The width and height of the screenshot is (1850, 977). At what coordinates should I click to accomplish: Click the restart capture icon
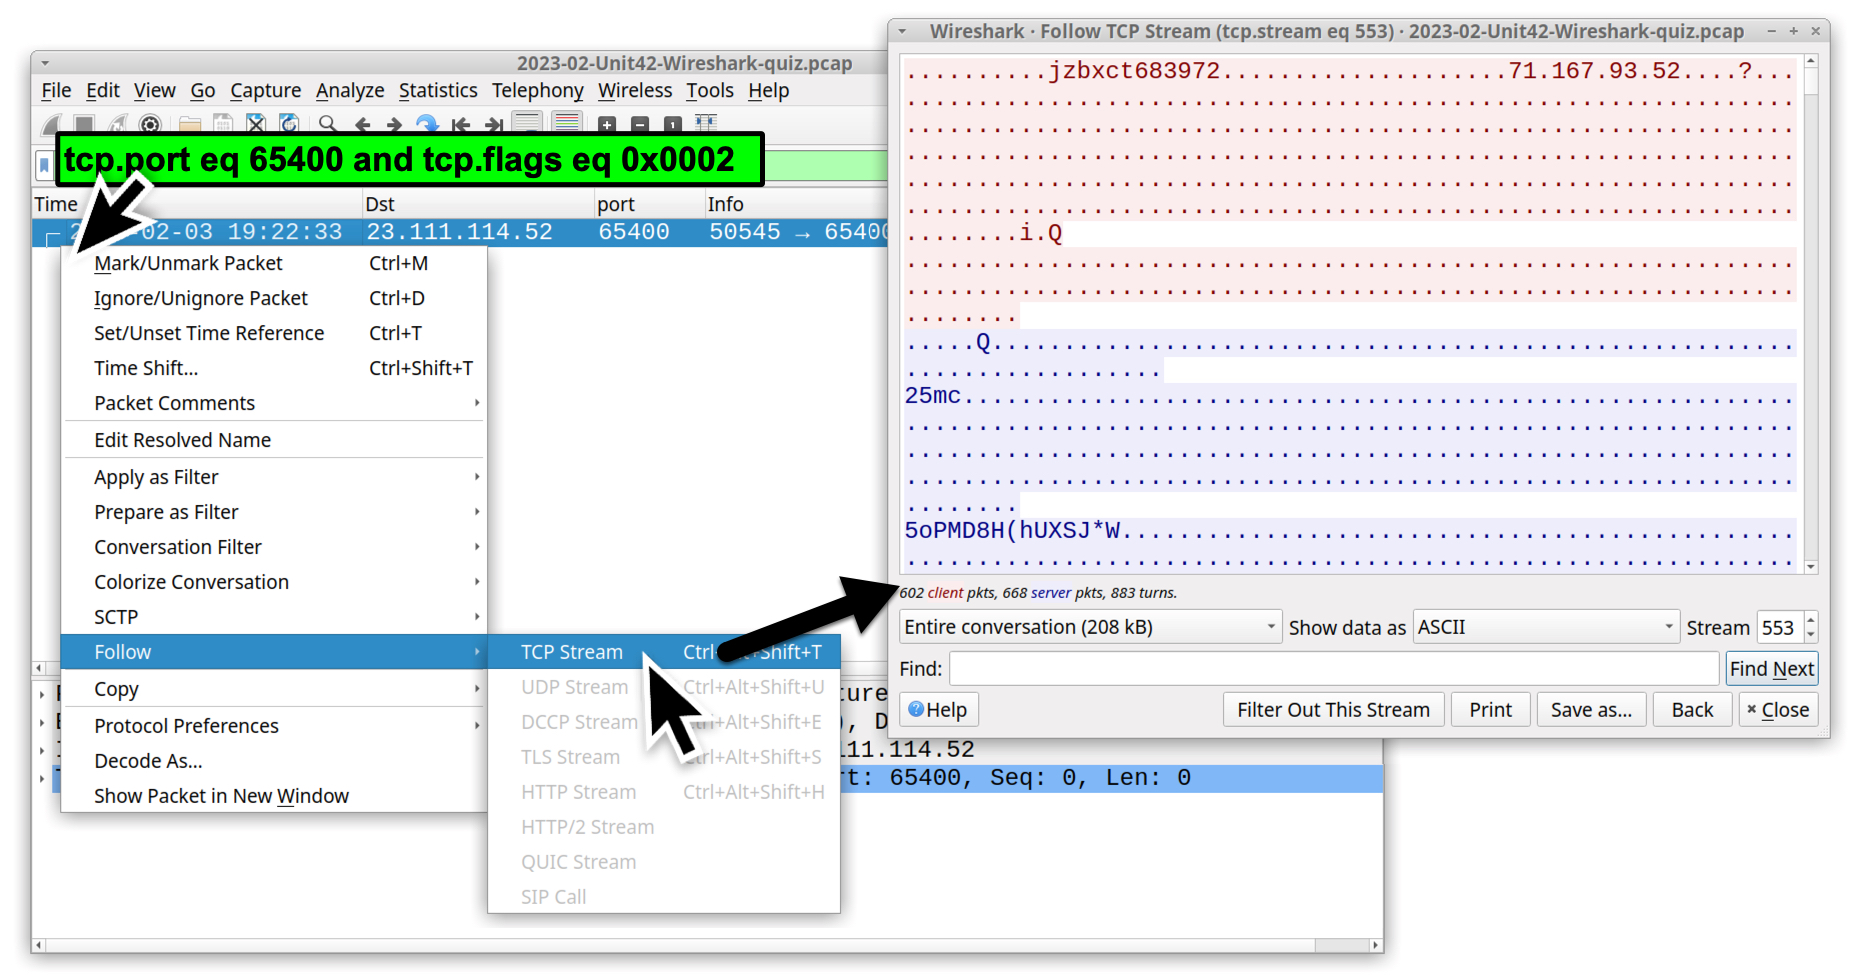click(117, 124)
